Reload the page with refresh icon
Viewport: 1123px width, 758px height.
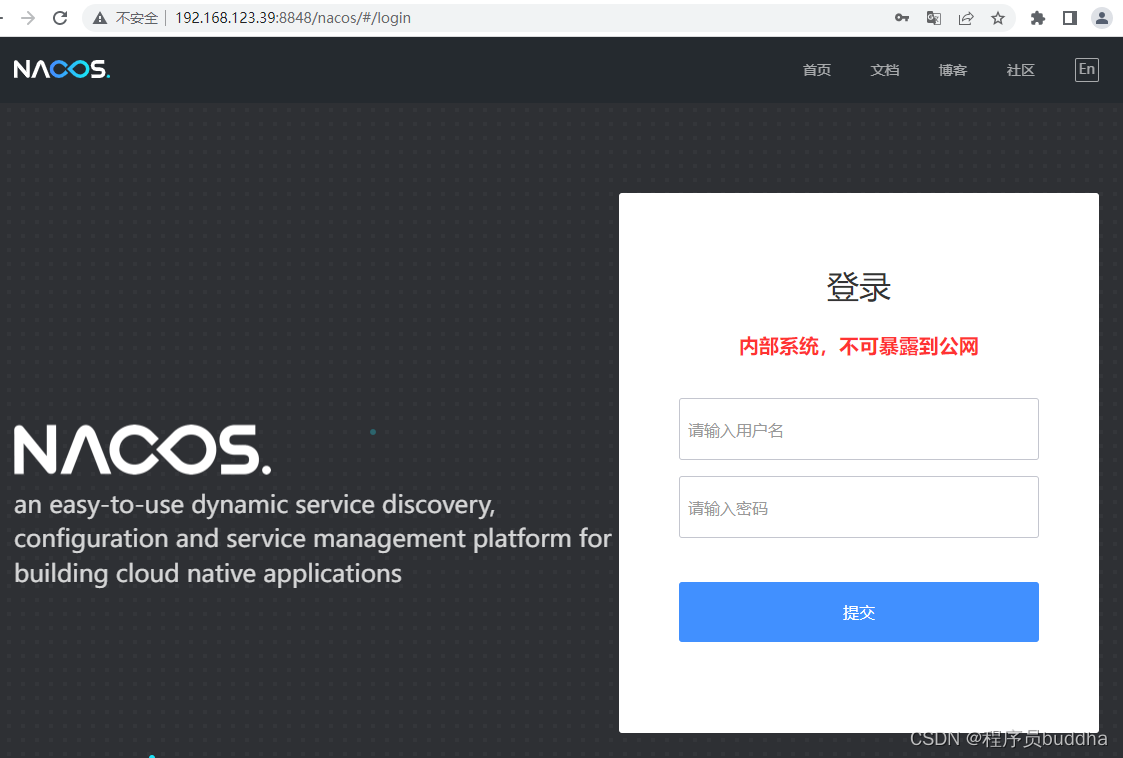point(60,18)
